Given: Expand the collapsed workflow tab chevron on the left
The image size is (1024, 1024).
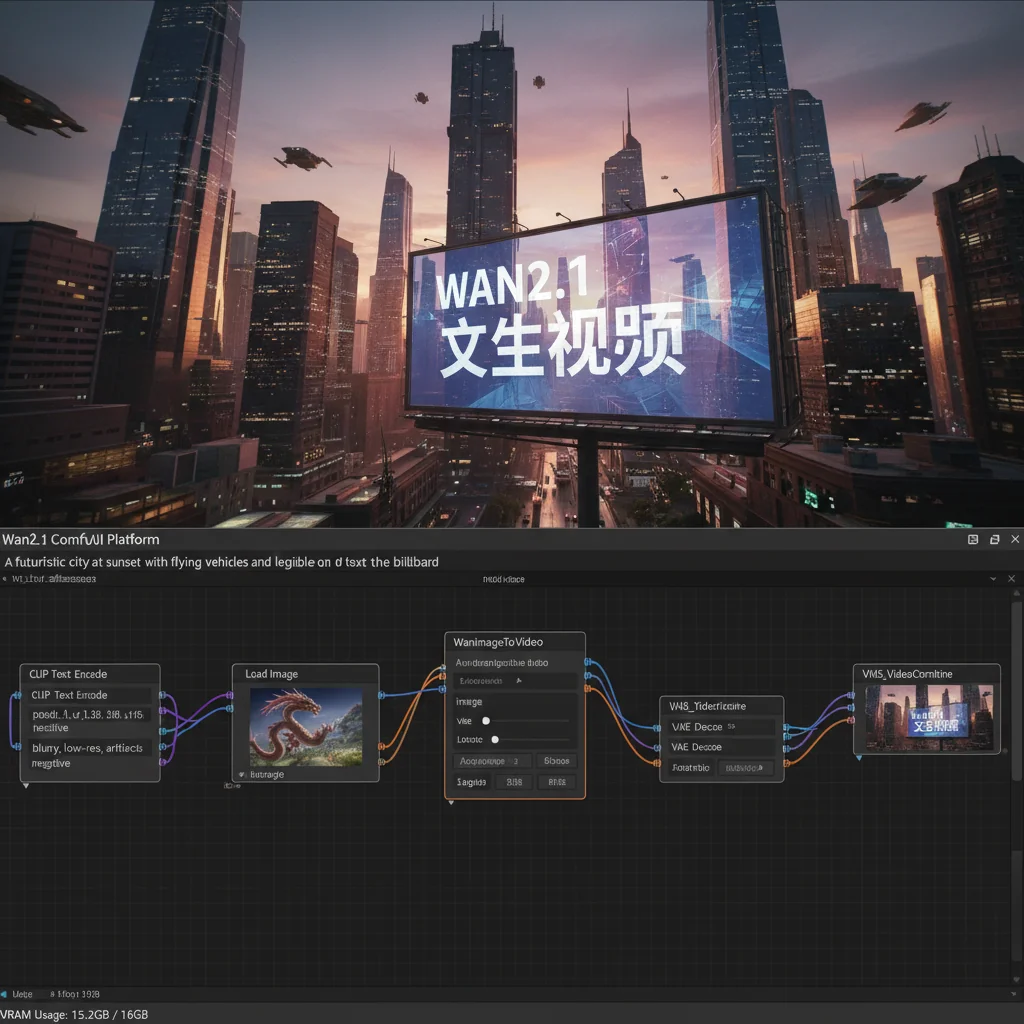Looking at the screenshot, I should point(6,578).
